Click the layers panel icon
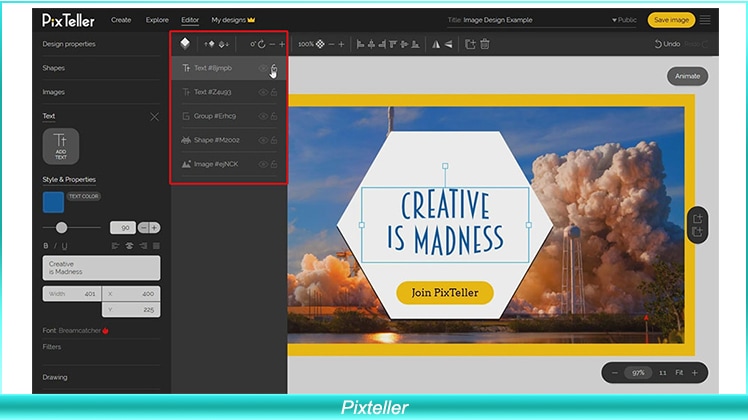The image size is (748, 420). point(184,44)
